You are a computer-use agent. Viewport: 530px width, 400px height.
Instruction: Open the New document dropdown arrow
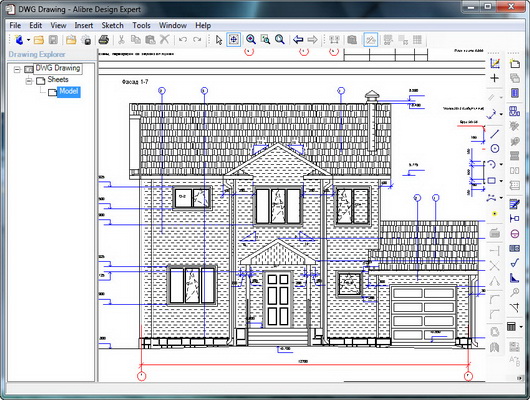(x=28, y=40)
